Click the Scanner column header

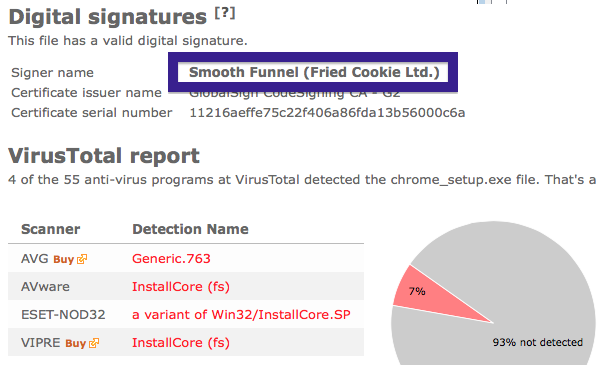51,229
